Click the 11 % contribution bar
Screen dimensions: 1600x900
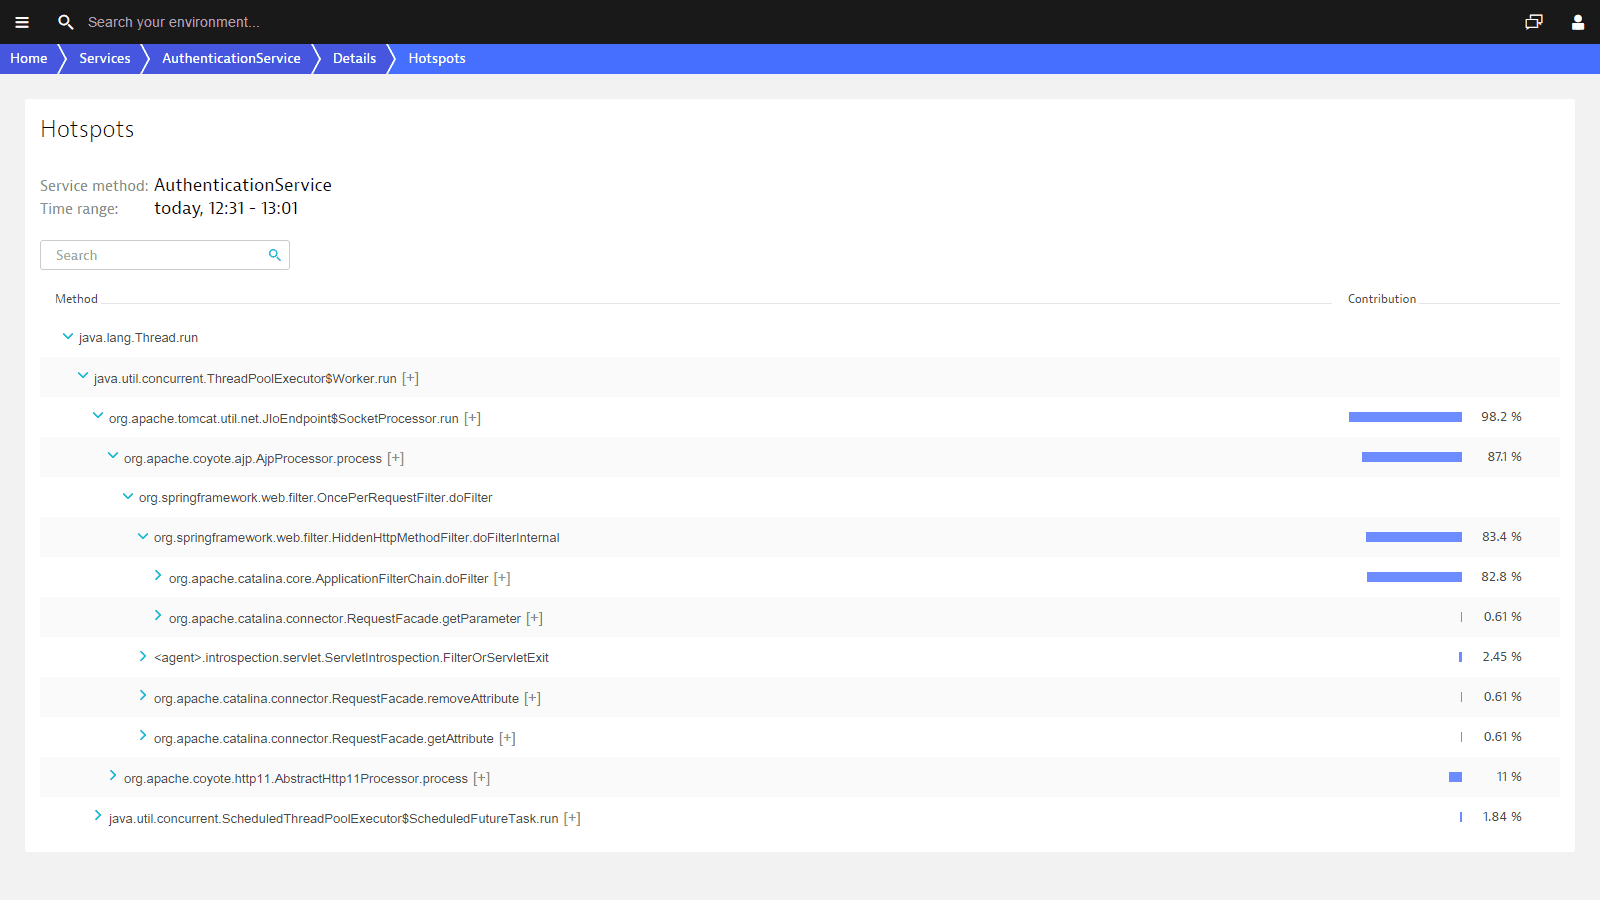(1456, 777)
